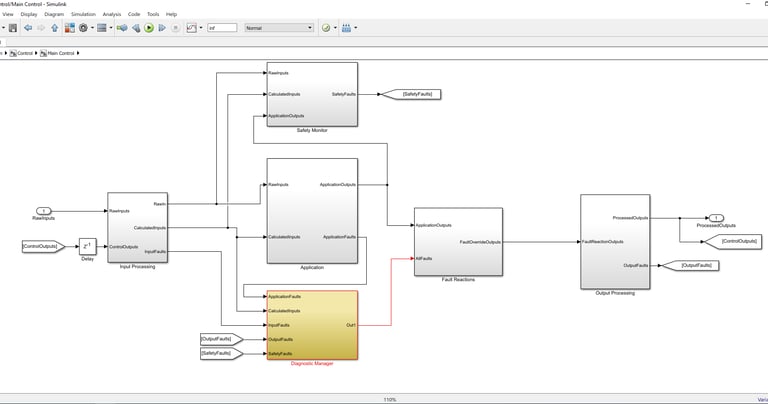
Task: Select [SafetyFaults] From tag near Diagnostic Manager
Action: pos(222,353)
